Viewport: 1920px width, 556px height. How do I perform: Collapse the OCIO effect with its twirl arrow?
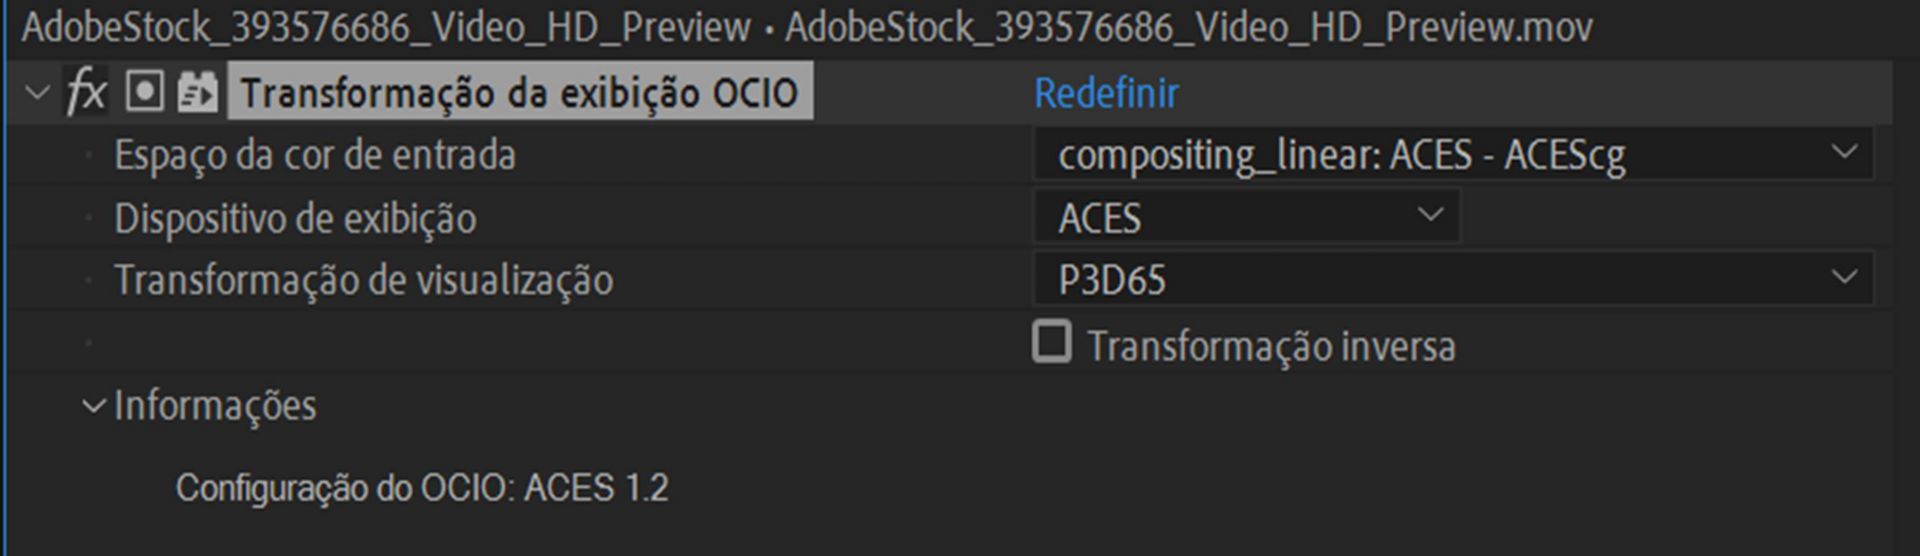point(37,93)
